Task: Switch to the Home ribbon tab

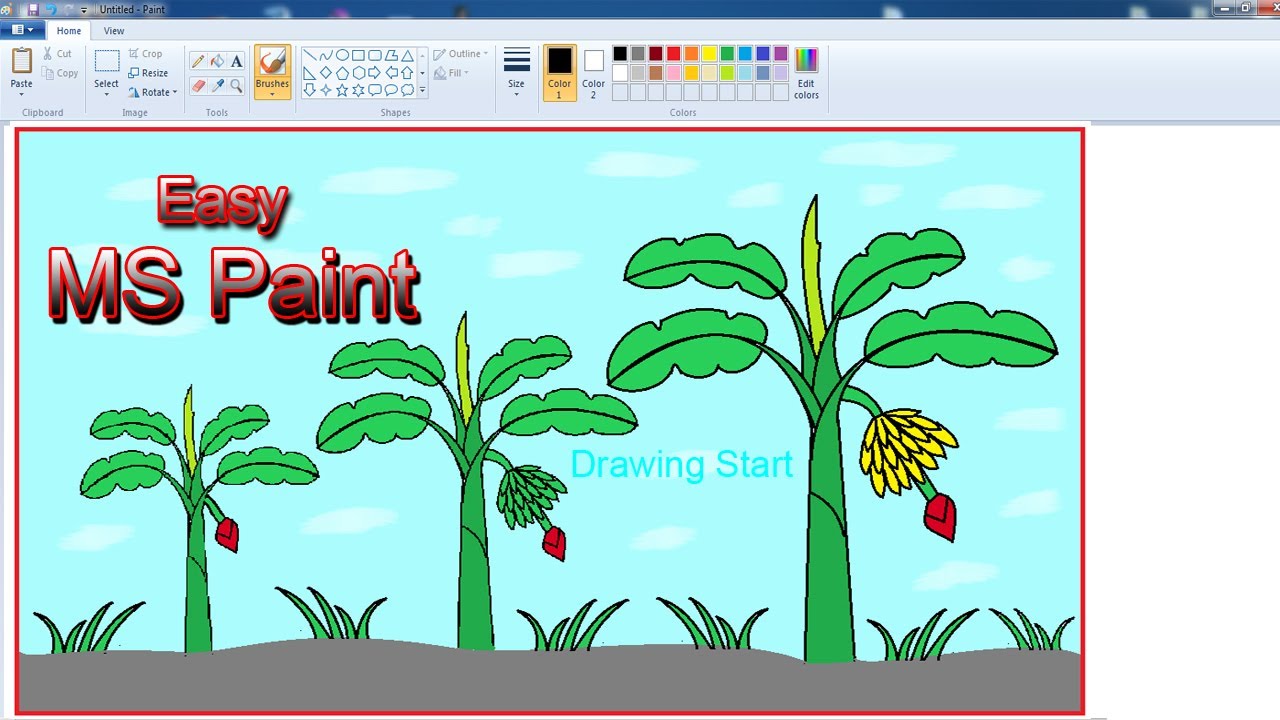Action: click(x=69, y=31)
